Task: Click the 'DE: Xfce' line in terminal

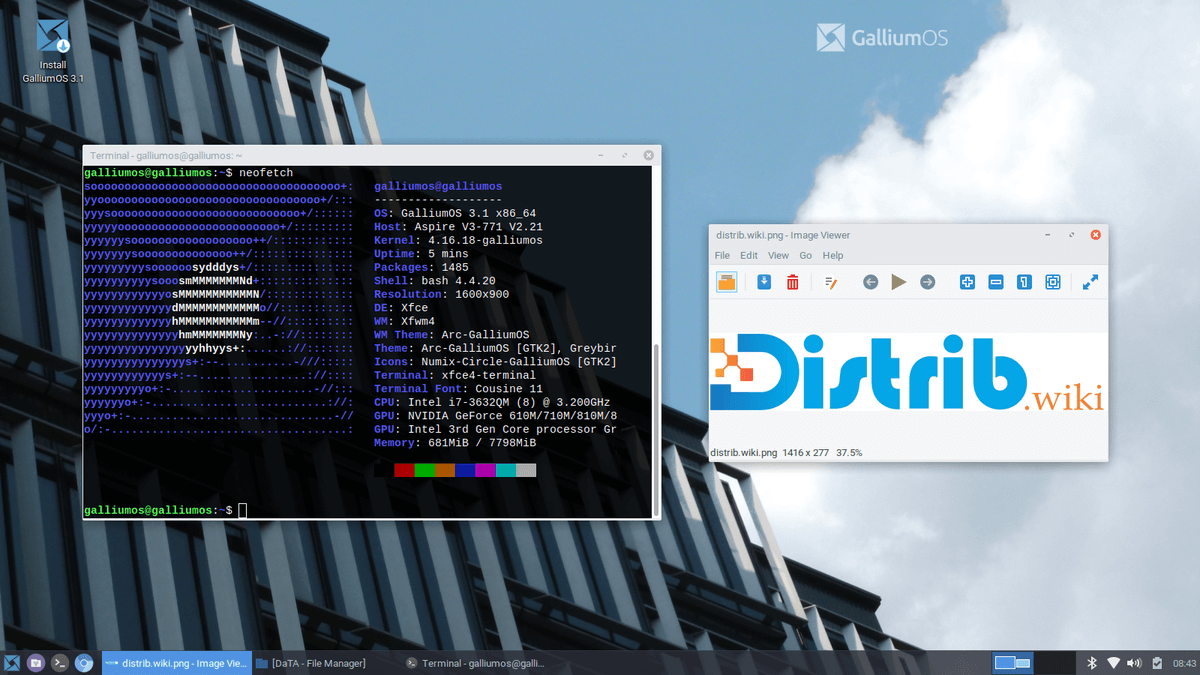Action: point(401,308)
